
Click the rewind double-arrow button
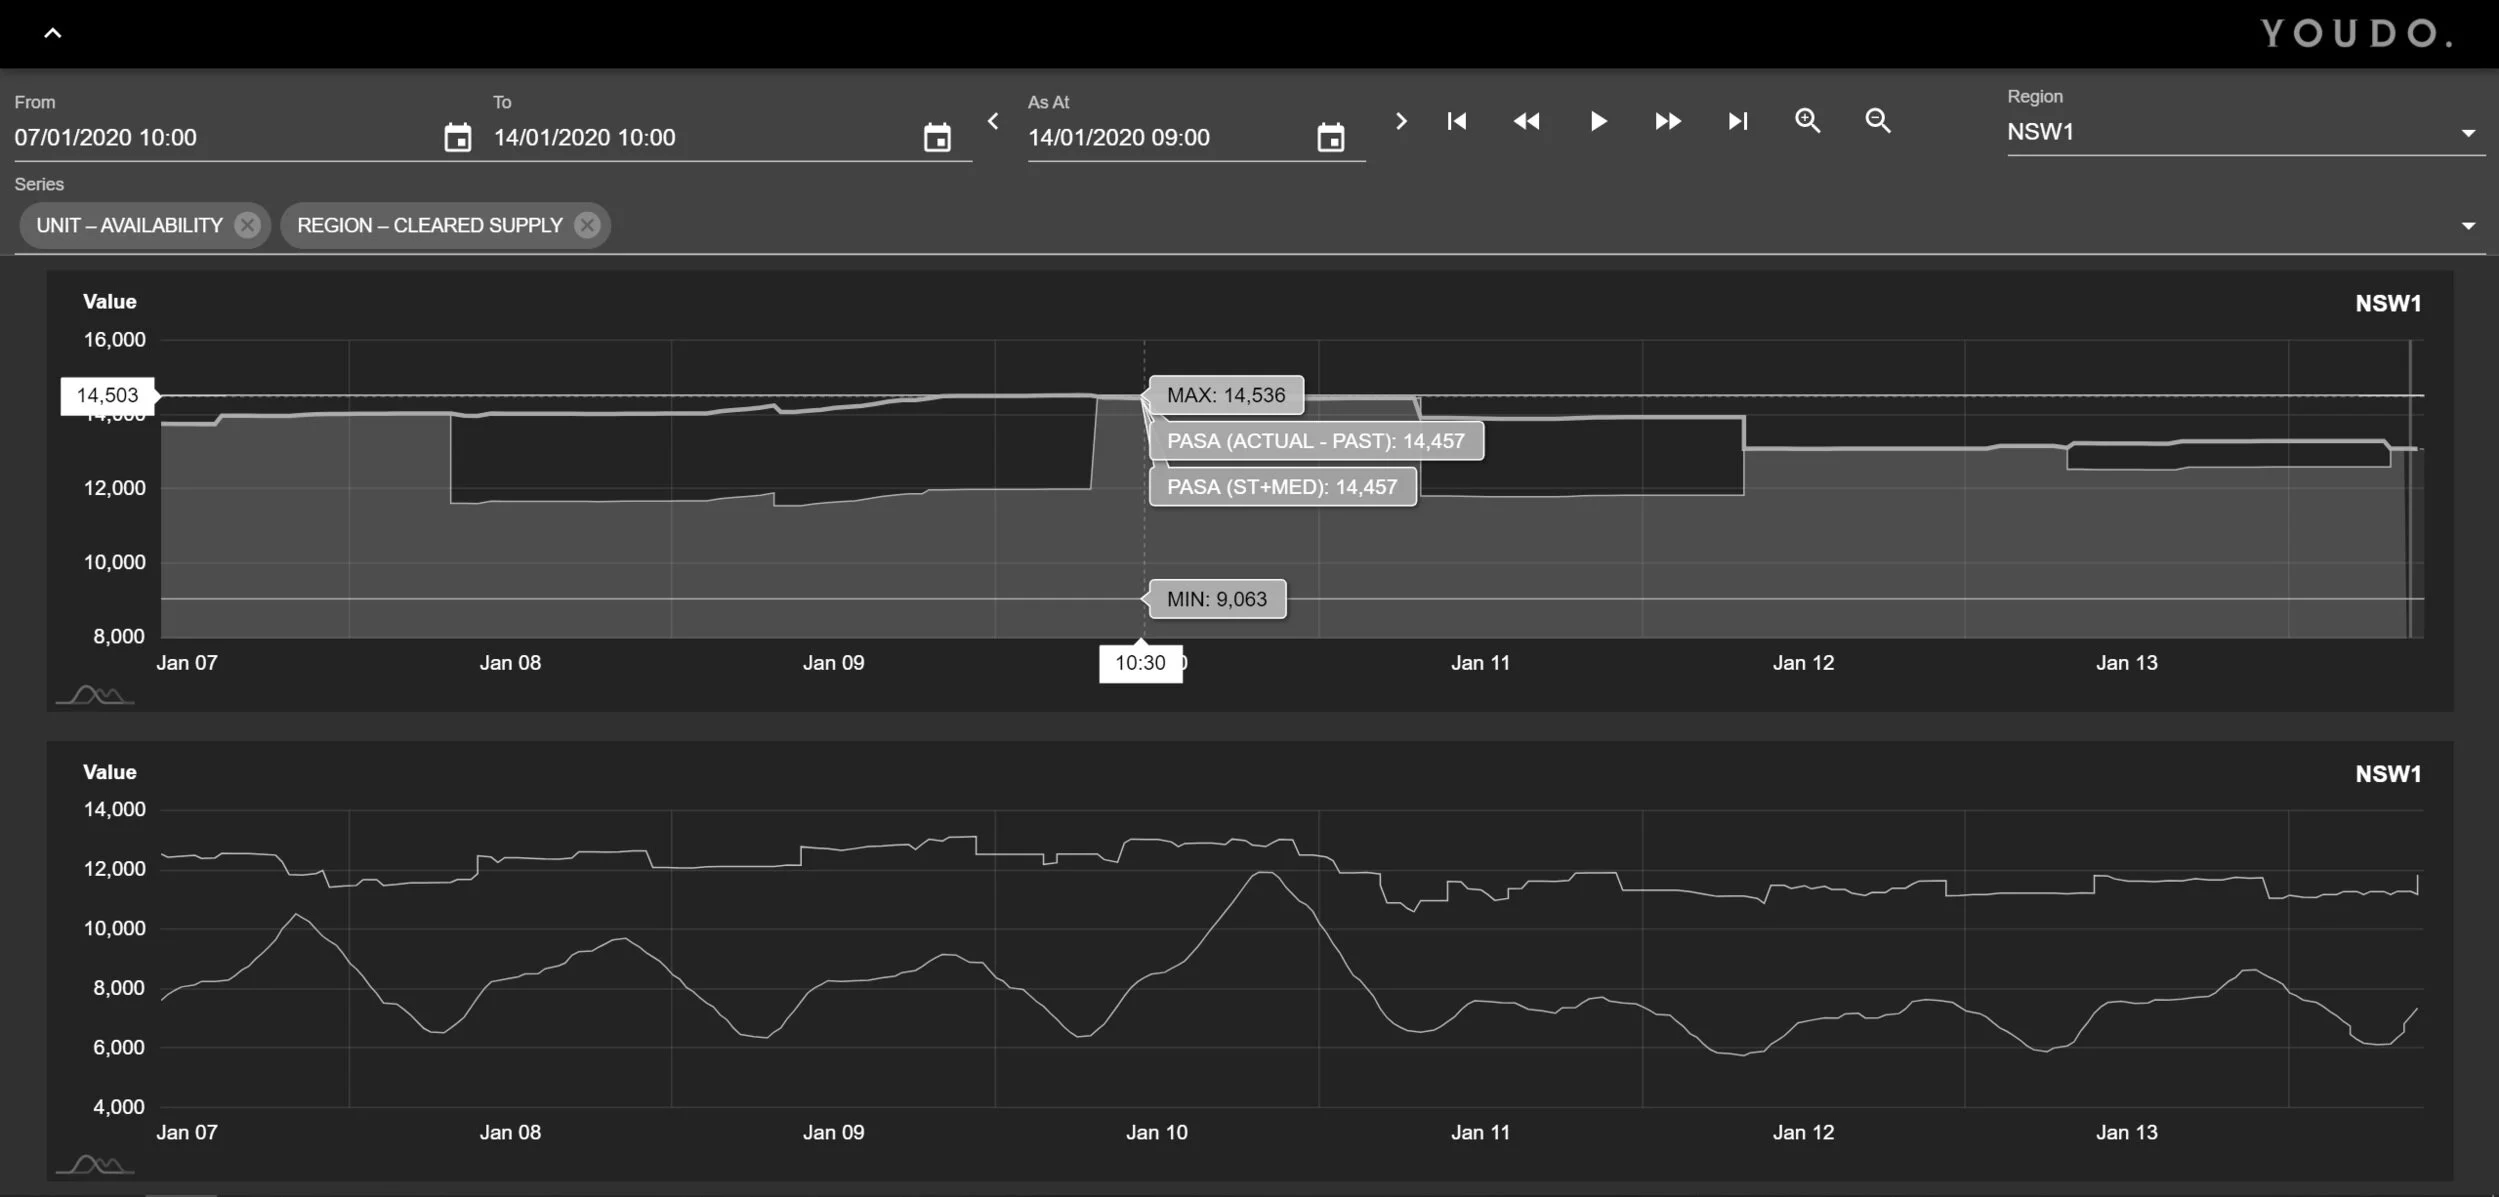tap(1526, 121)
